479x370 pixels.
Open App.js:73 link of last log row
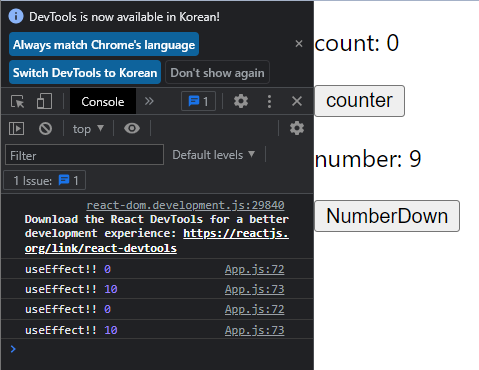coord(255,330)
